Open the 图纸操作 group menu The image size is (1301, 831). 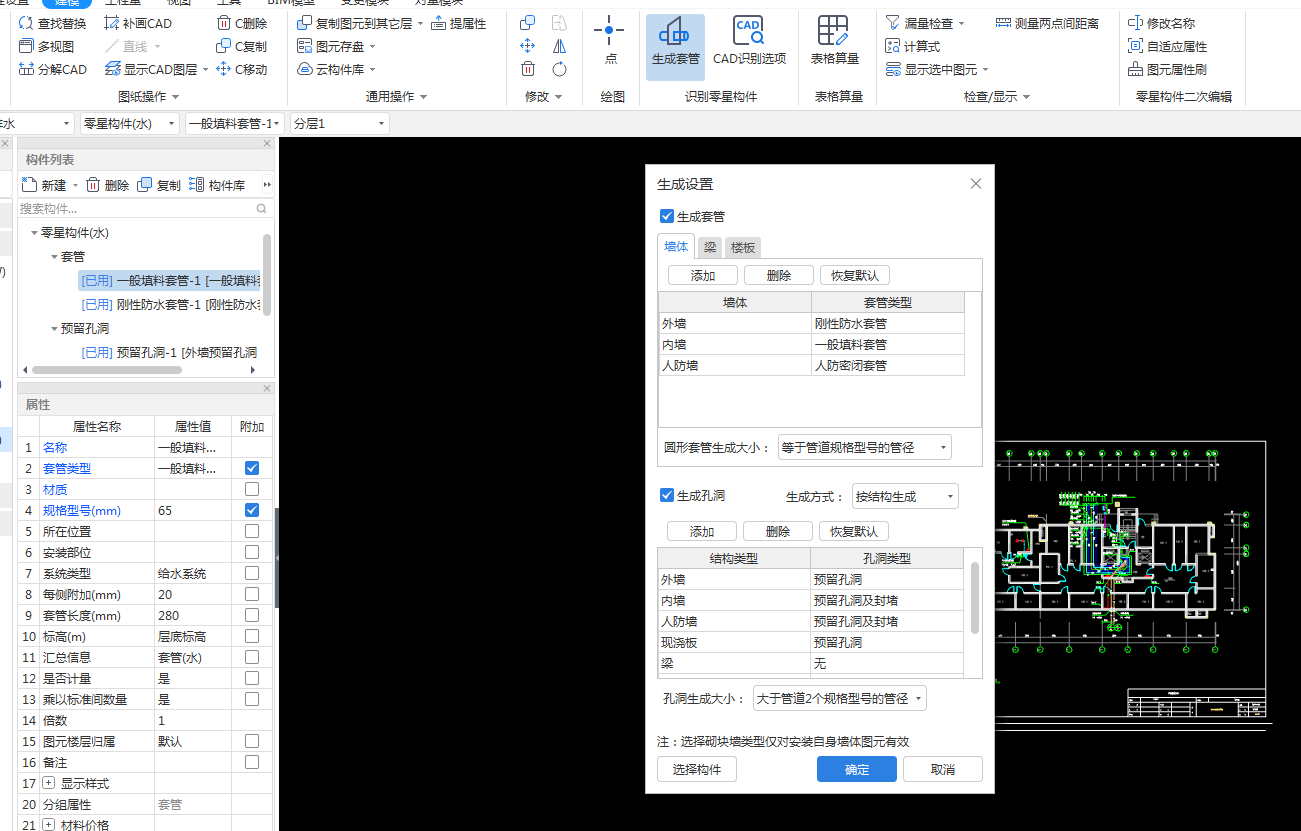149,97
